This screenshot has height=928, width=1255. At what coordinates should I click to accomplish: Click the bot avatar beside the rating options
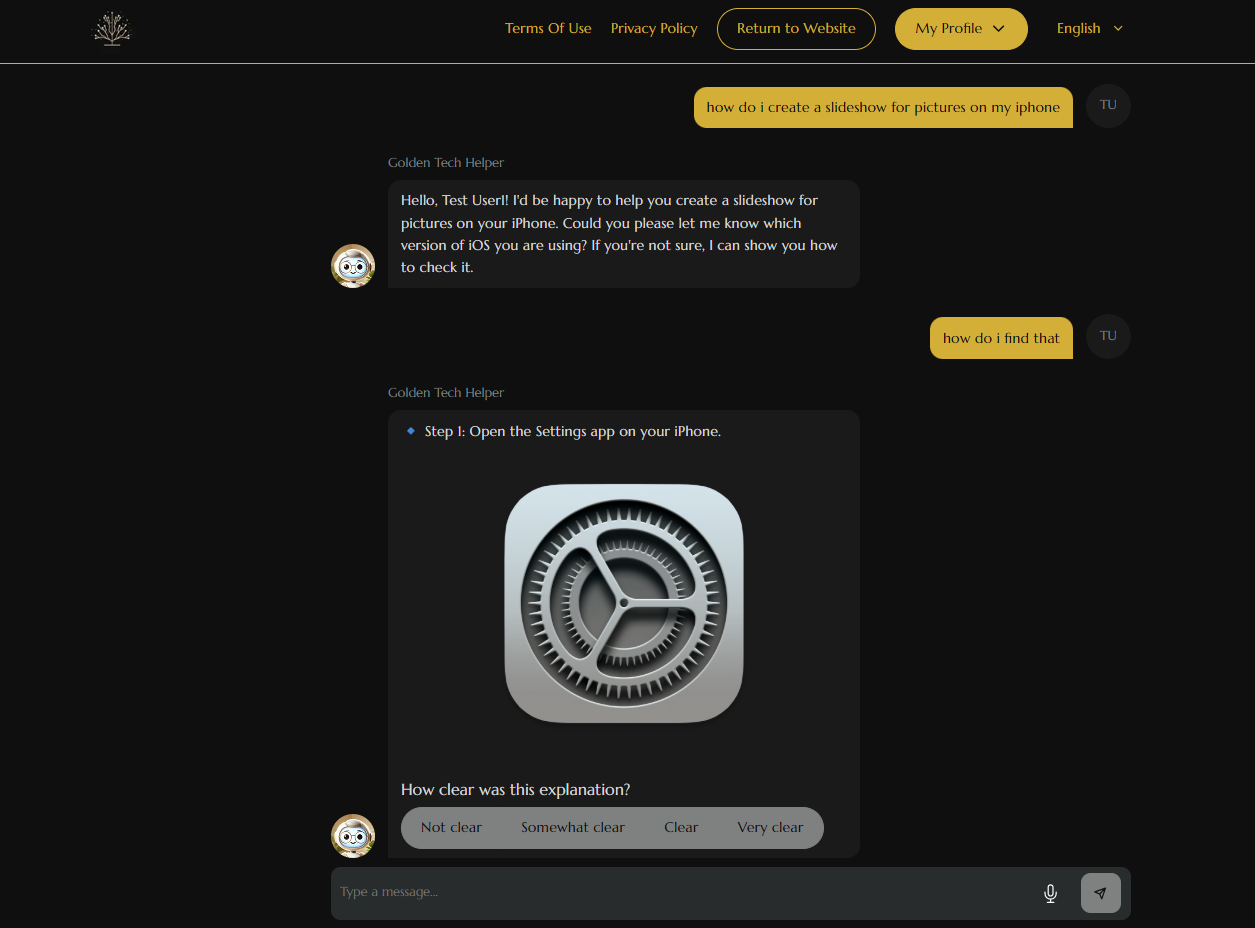click(x=353, y=836)
